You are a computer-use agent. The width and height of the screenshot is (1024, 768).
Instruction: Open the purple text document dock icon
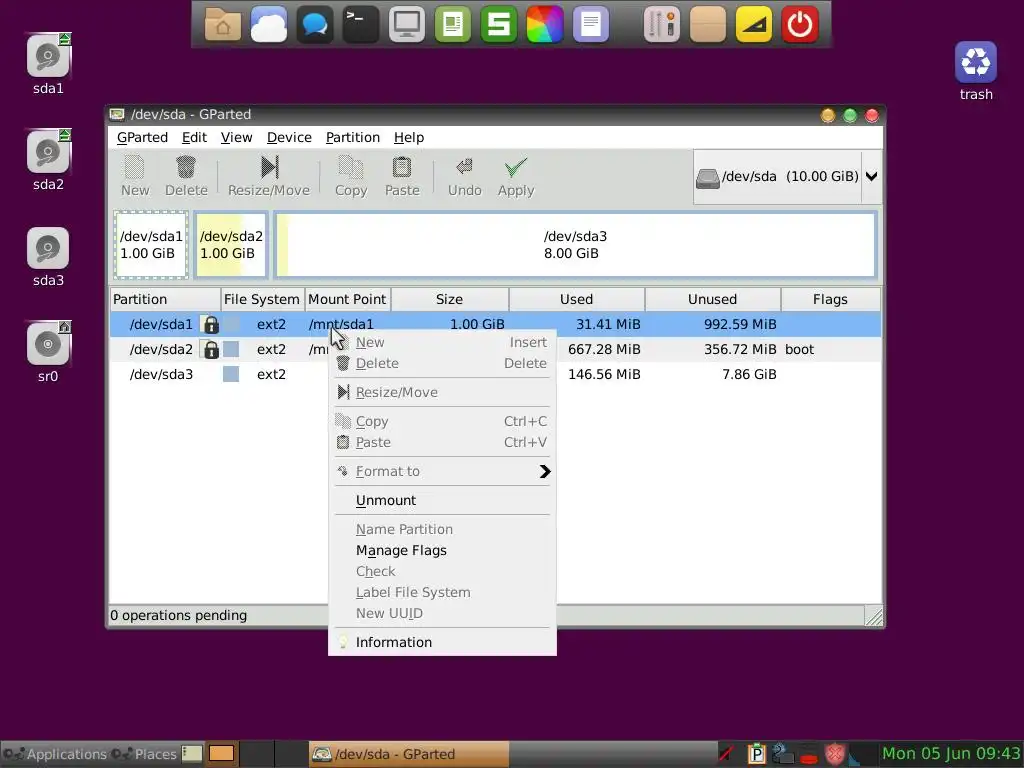click(x=591, y=25)
